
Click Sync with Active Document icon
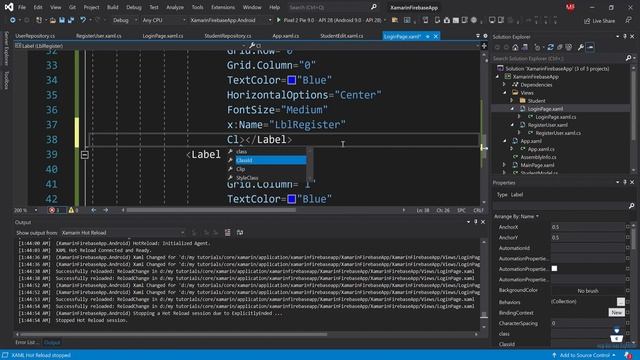(551, 47)
